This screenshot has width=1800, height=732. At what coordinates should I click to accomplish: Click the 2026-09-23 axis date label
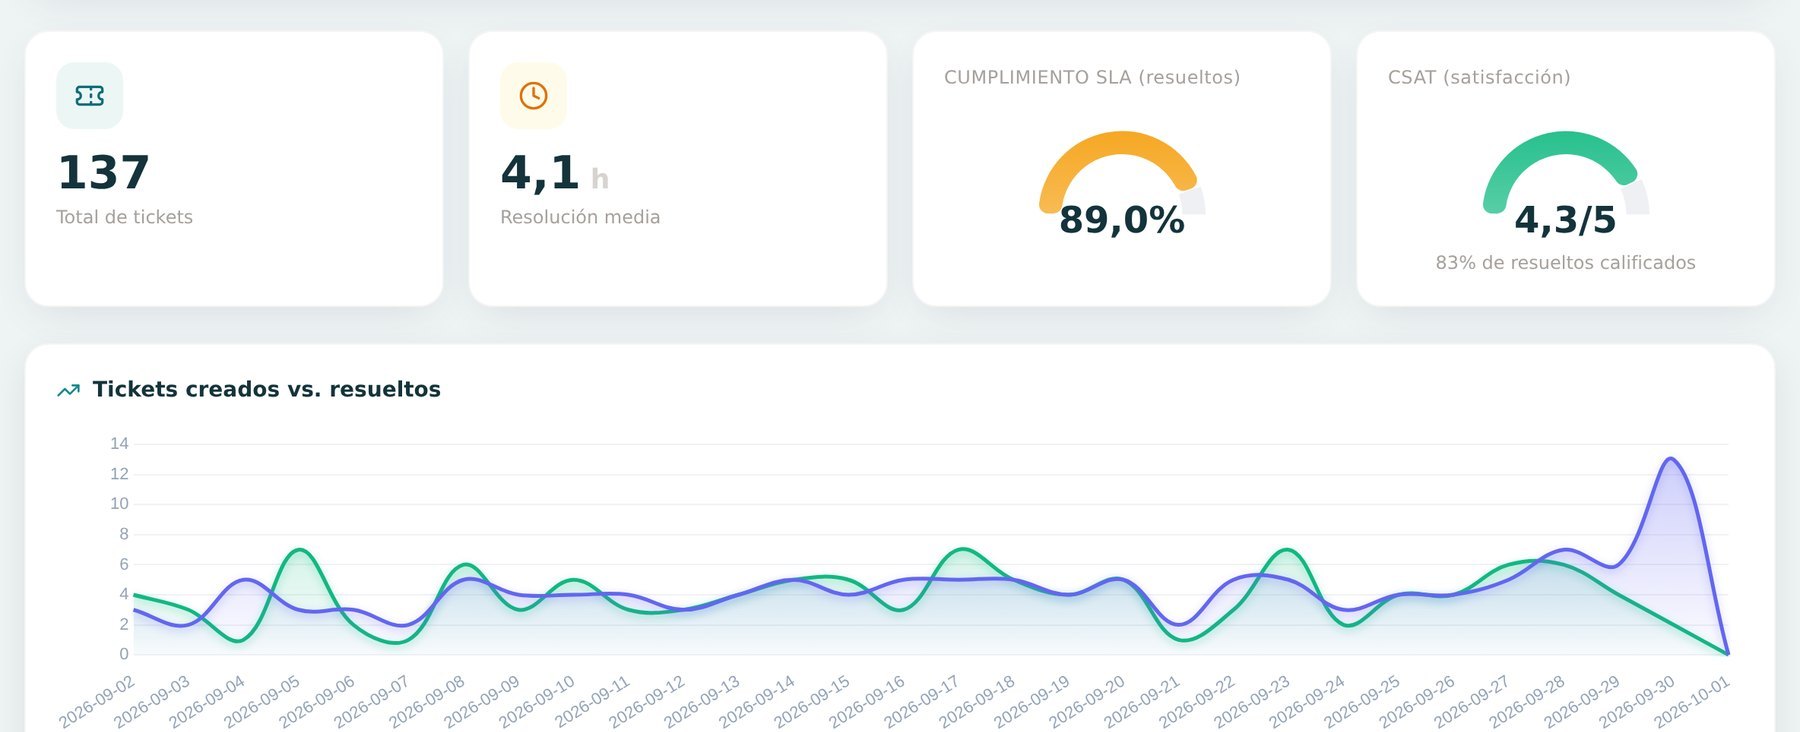1252,701
